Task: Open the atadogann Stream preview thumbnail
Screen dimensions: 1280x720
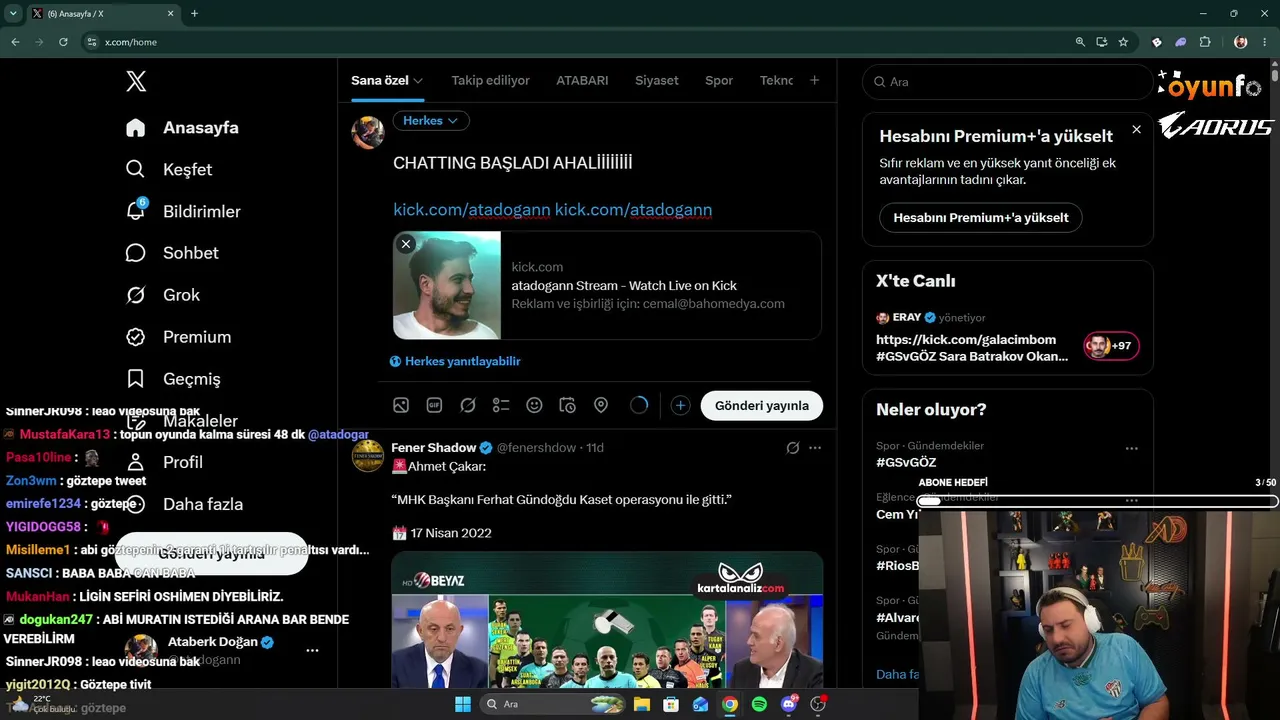Action: point(447,286)
